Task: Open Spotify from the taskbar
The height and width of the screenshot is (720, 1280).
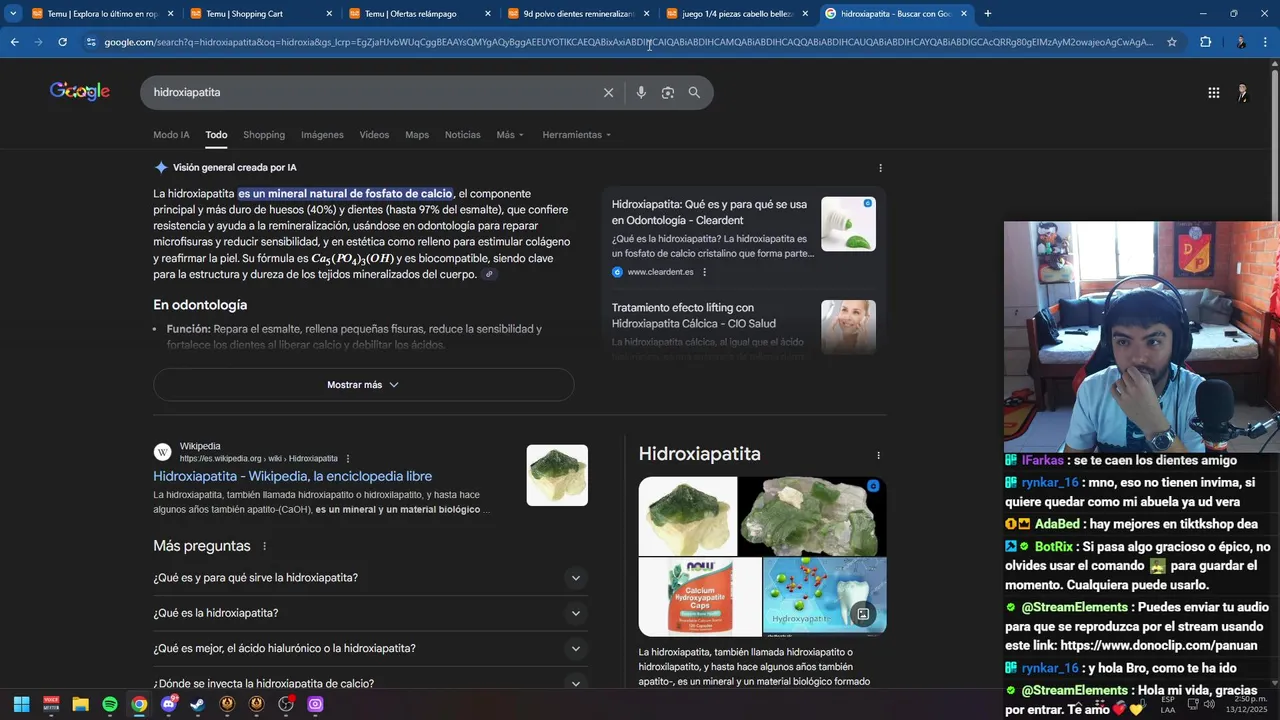Action: pos(110,704)
